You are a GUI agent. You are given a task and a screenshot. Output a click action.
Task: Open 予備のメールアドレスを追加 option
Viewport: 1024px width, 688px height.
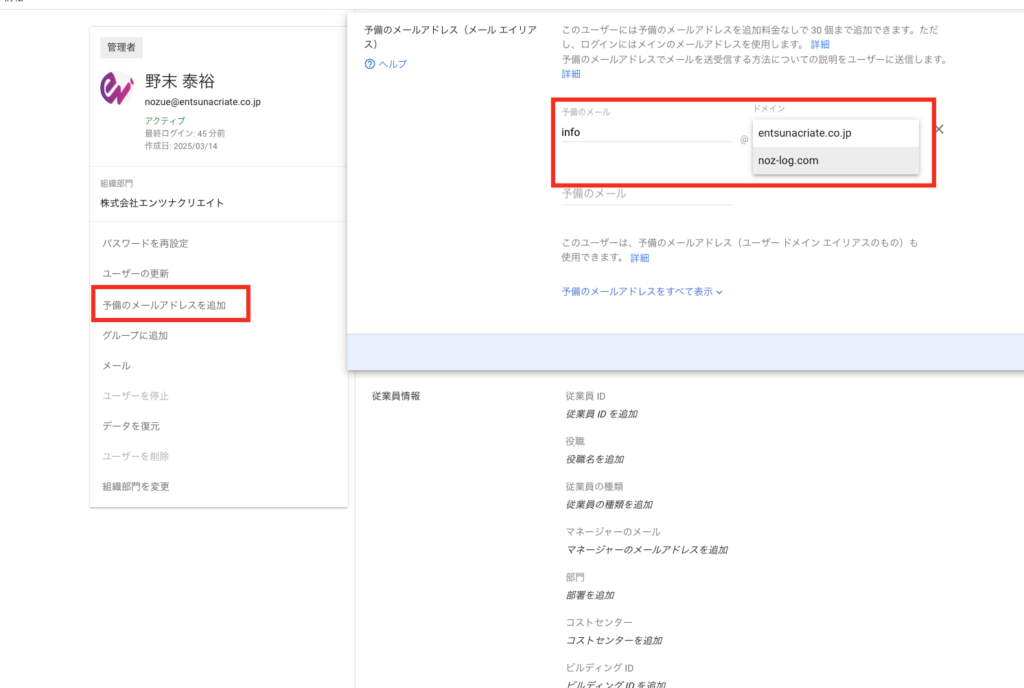coord(163,304)
